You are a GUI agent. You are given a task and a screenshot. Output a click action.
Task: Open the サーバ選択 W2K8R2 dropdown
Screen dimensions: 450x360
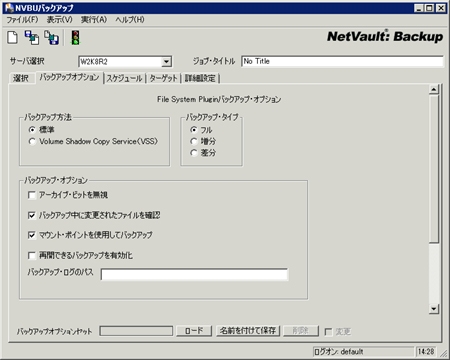[166, 62]
